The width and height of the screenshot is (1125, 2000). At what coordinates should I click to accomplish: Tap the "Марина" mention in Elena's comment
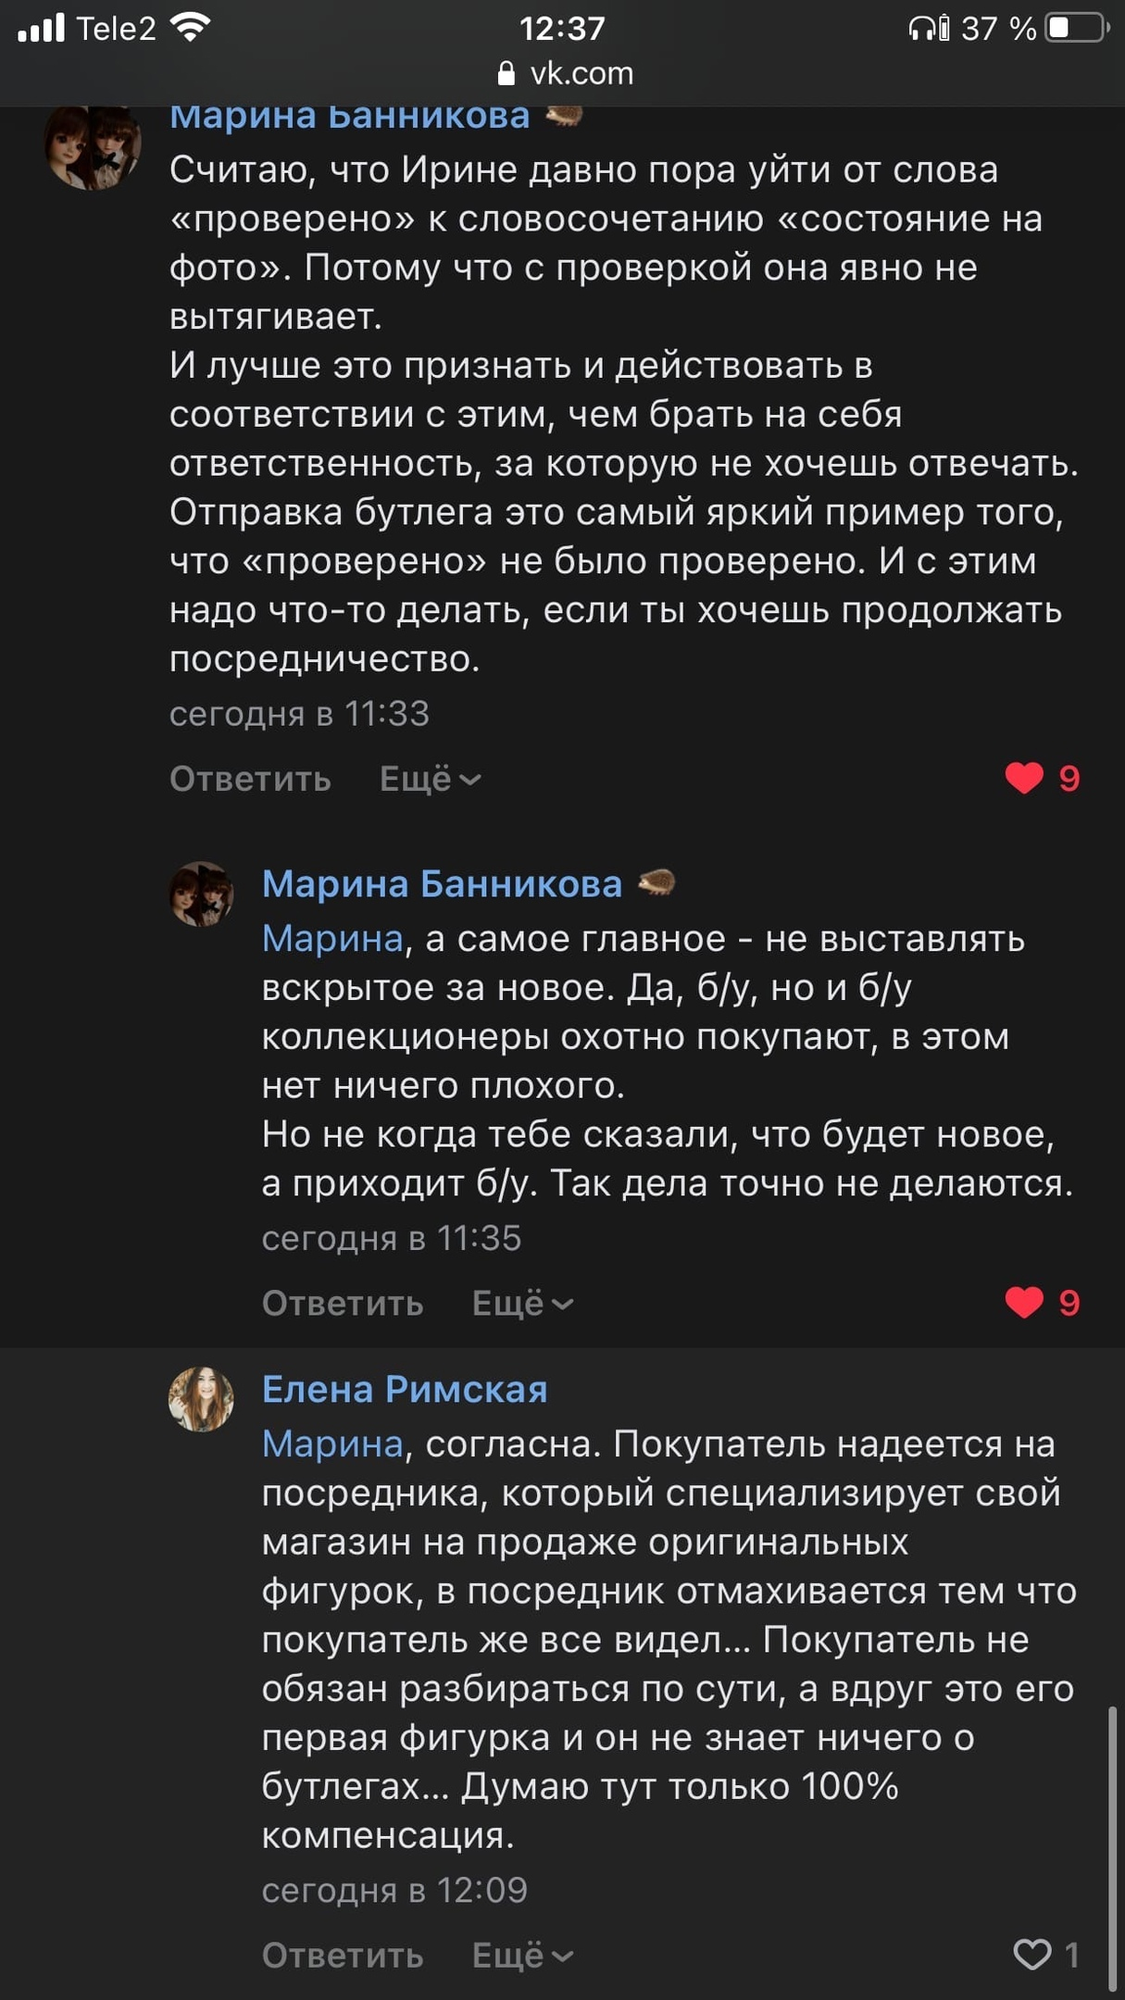332,1443
